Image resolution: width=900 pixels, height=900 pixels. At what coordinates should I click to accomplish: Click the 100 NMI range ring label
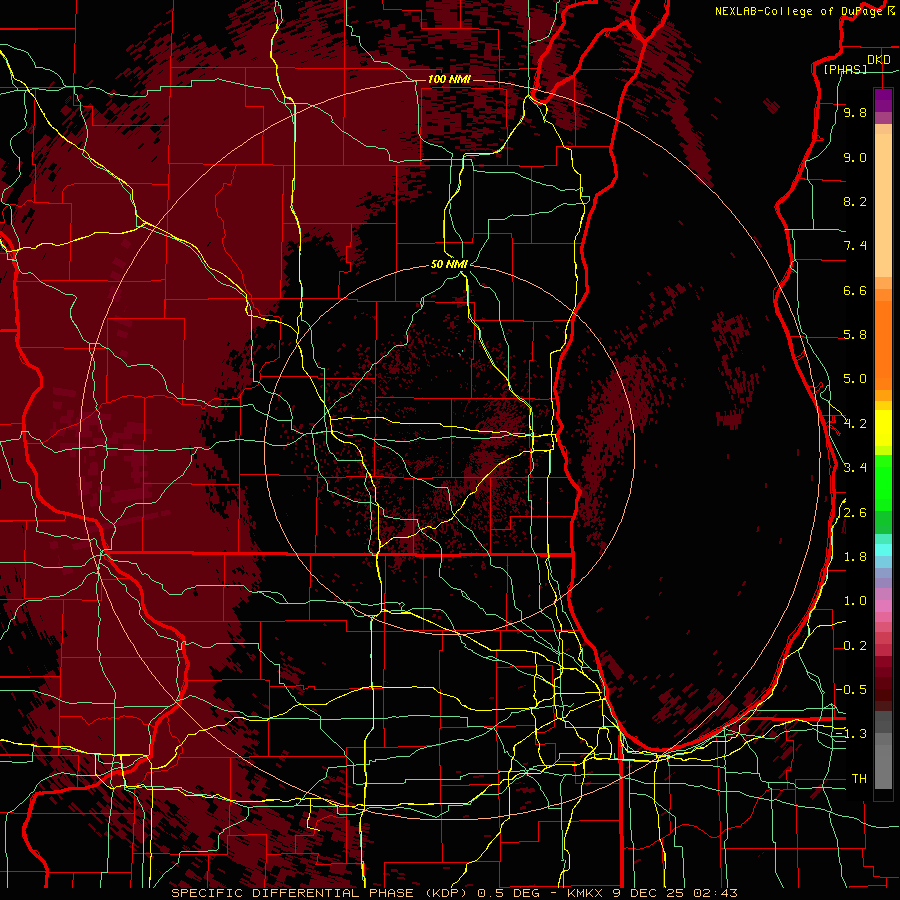(x=449, y=79)
